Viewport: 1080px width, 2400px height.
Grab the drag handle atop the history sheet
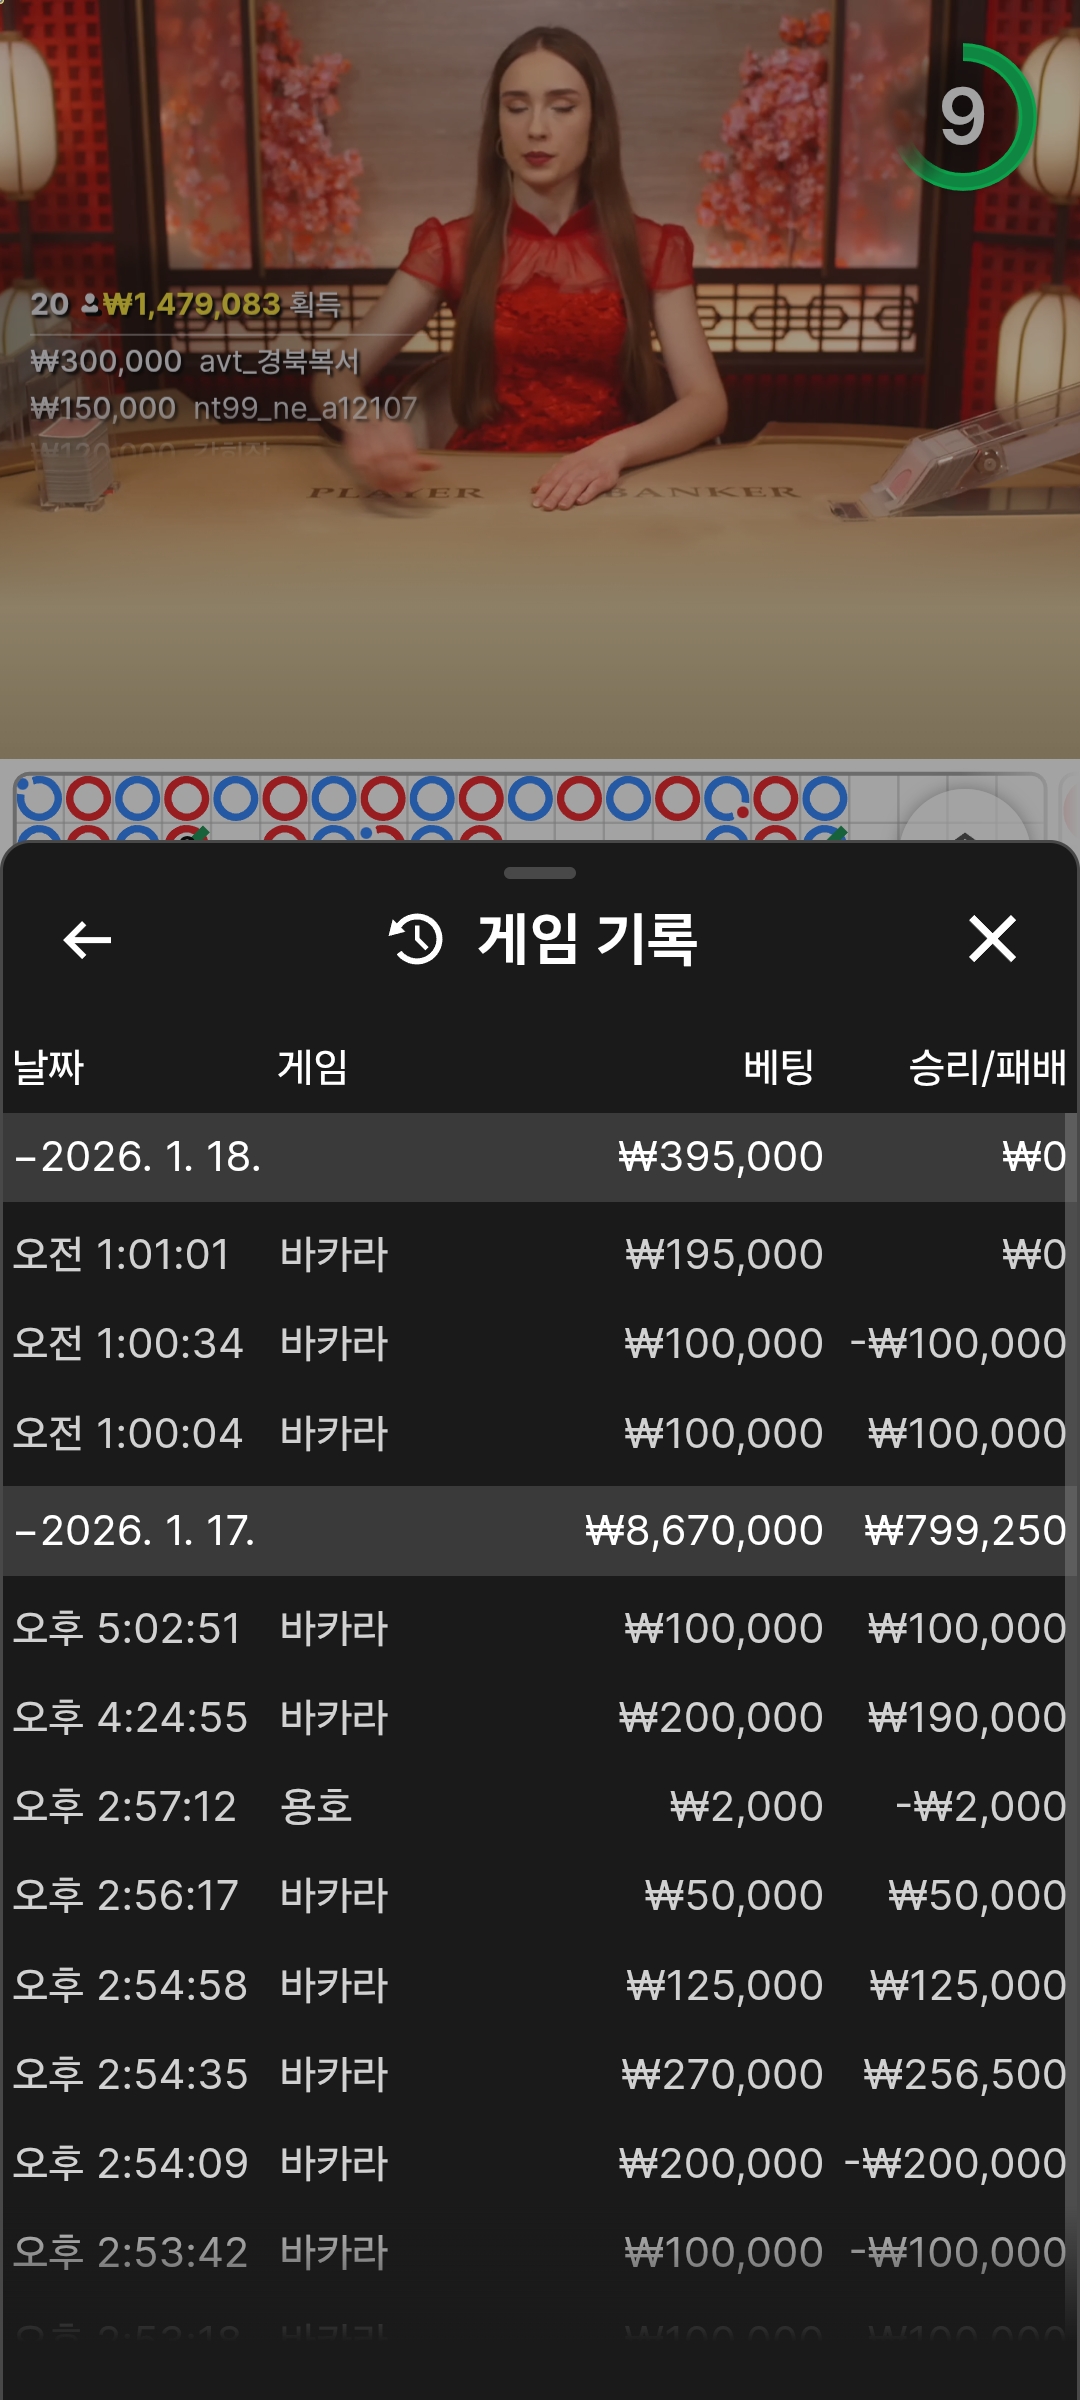tap(540, 873)
